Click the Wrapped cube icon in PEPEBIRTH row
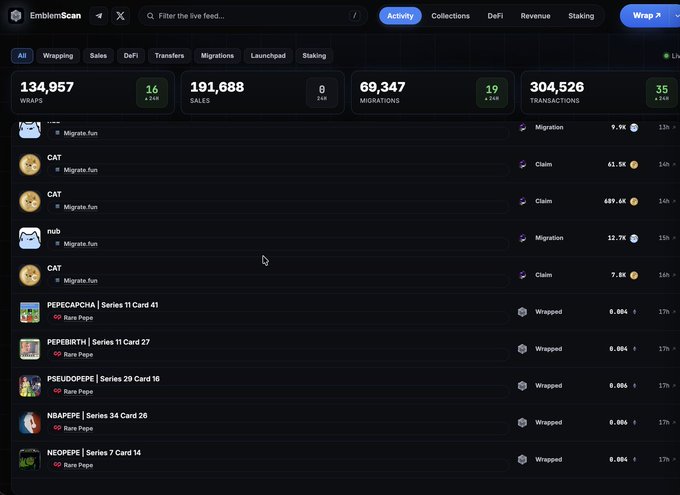The image size is (680, 495). coord(522,349)
